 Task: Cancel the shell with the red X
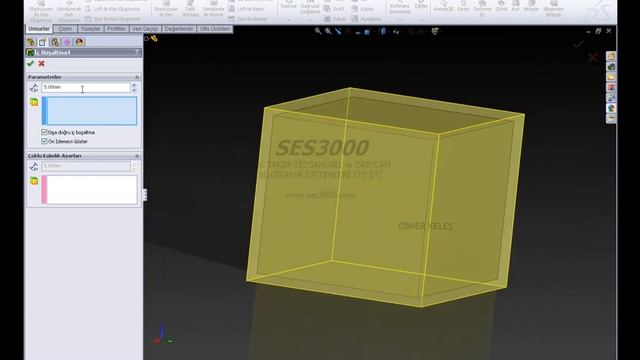[41, 64]
